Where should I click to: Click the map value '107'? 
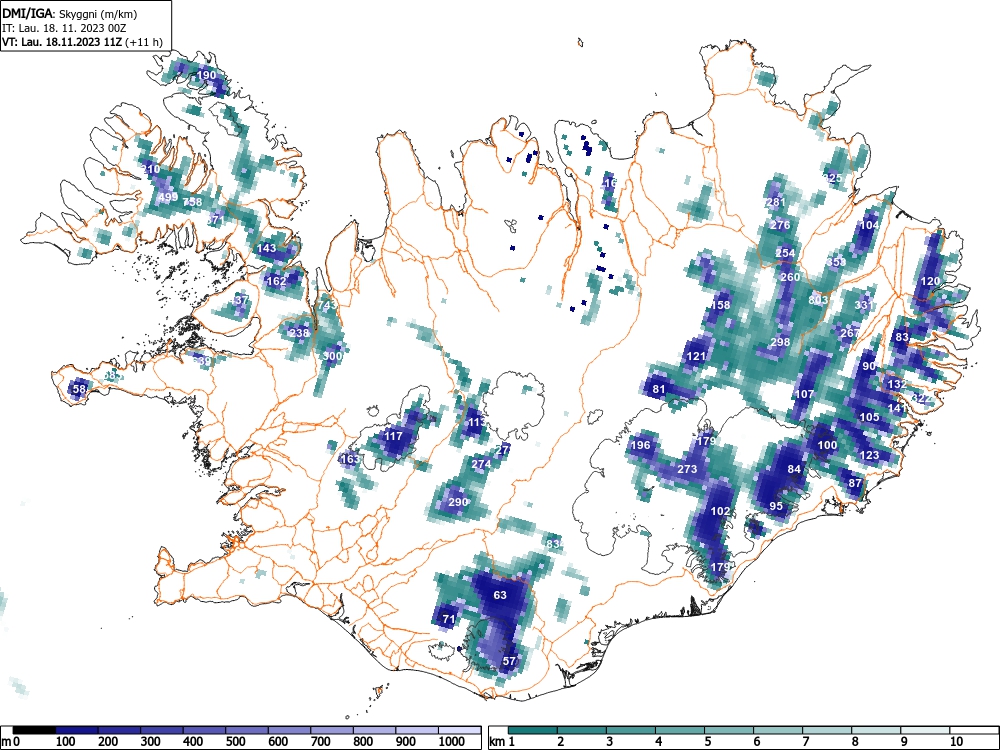pos(804,394)
